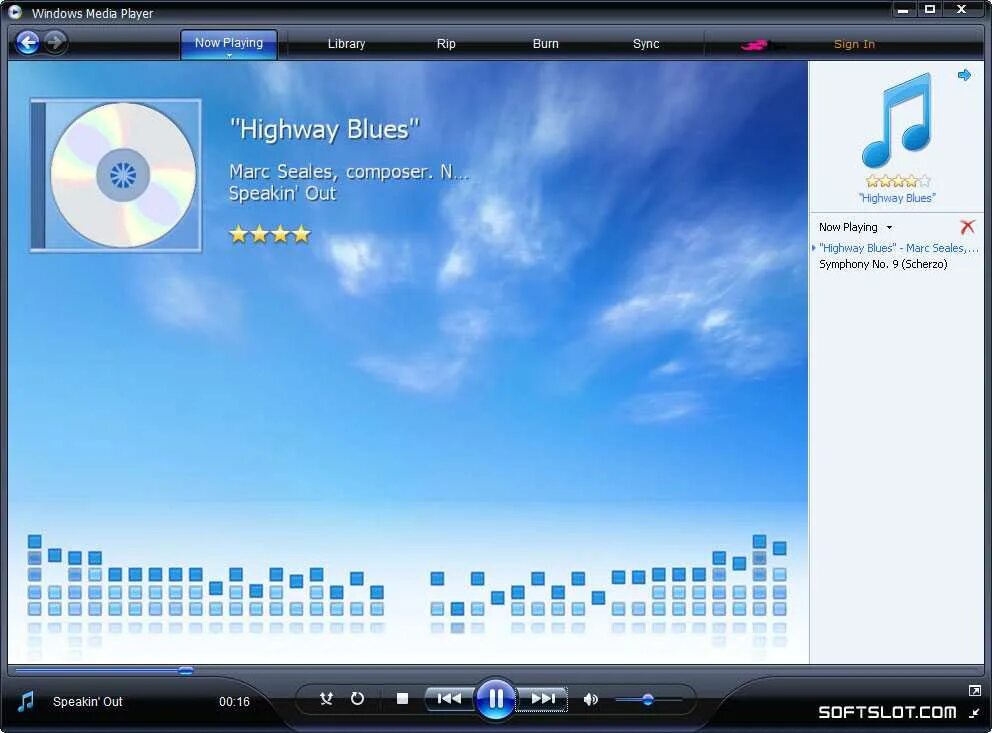Select Symphony No. 9 (Scherzo) track
Viewport: 992px width, 733px height.
883,264
